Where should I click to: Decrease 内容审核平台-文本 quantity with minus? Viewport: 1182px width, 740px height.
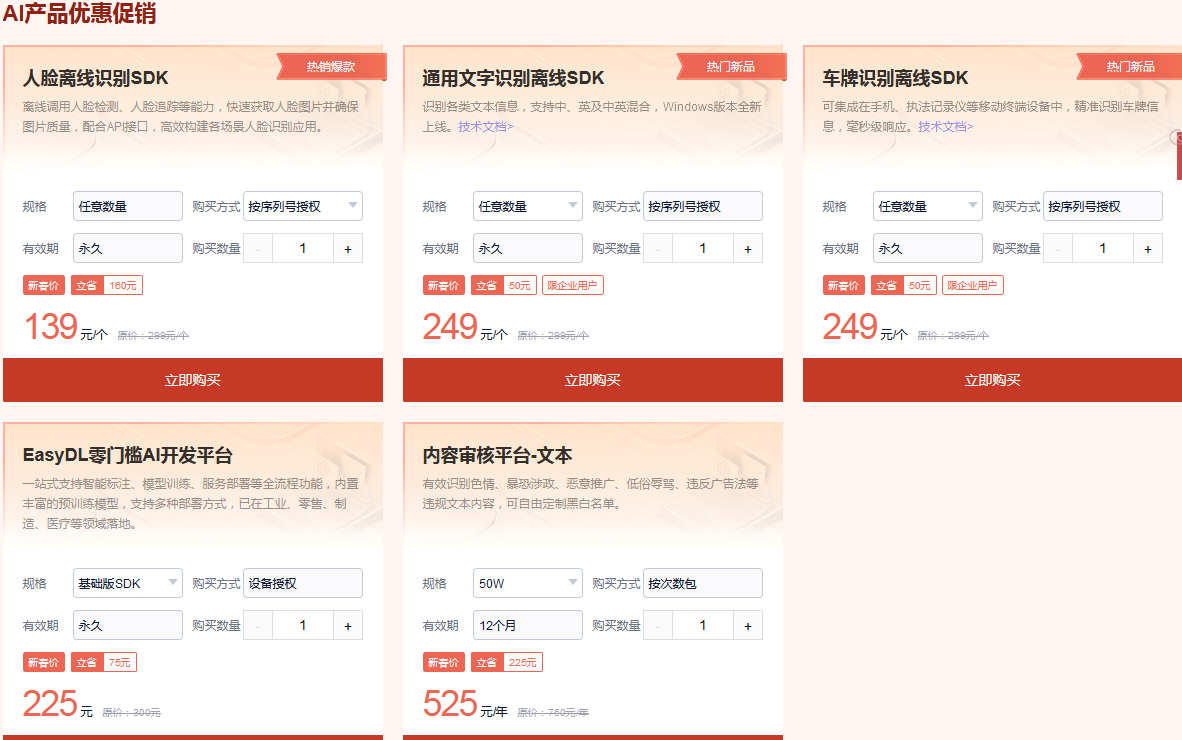658,625
